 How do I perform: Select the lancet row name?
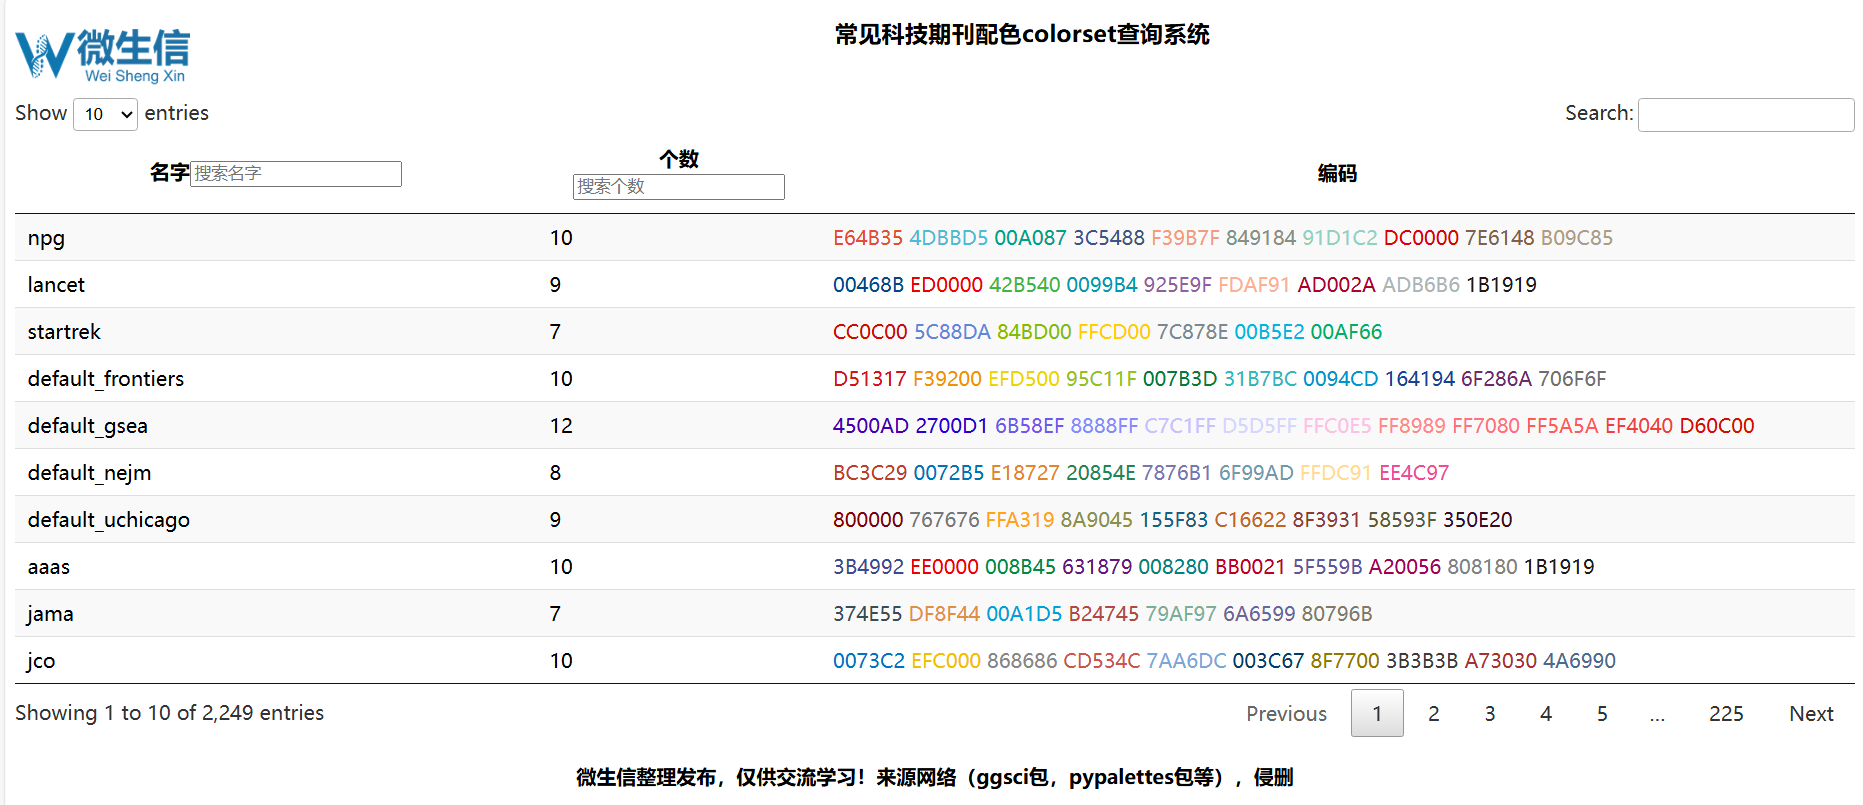[56, 285]
